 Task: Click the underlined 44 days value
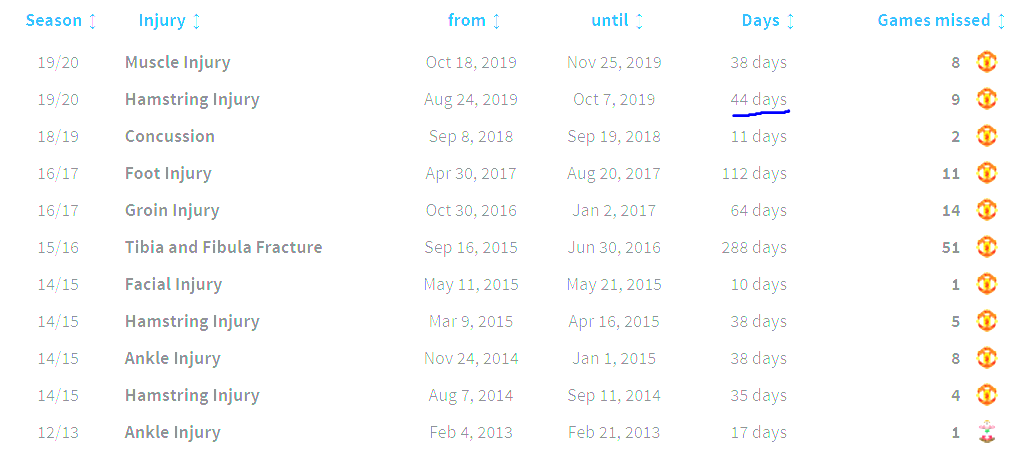pyautogui.click(x=758, y=99)
